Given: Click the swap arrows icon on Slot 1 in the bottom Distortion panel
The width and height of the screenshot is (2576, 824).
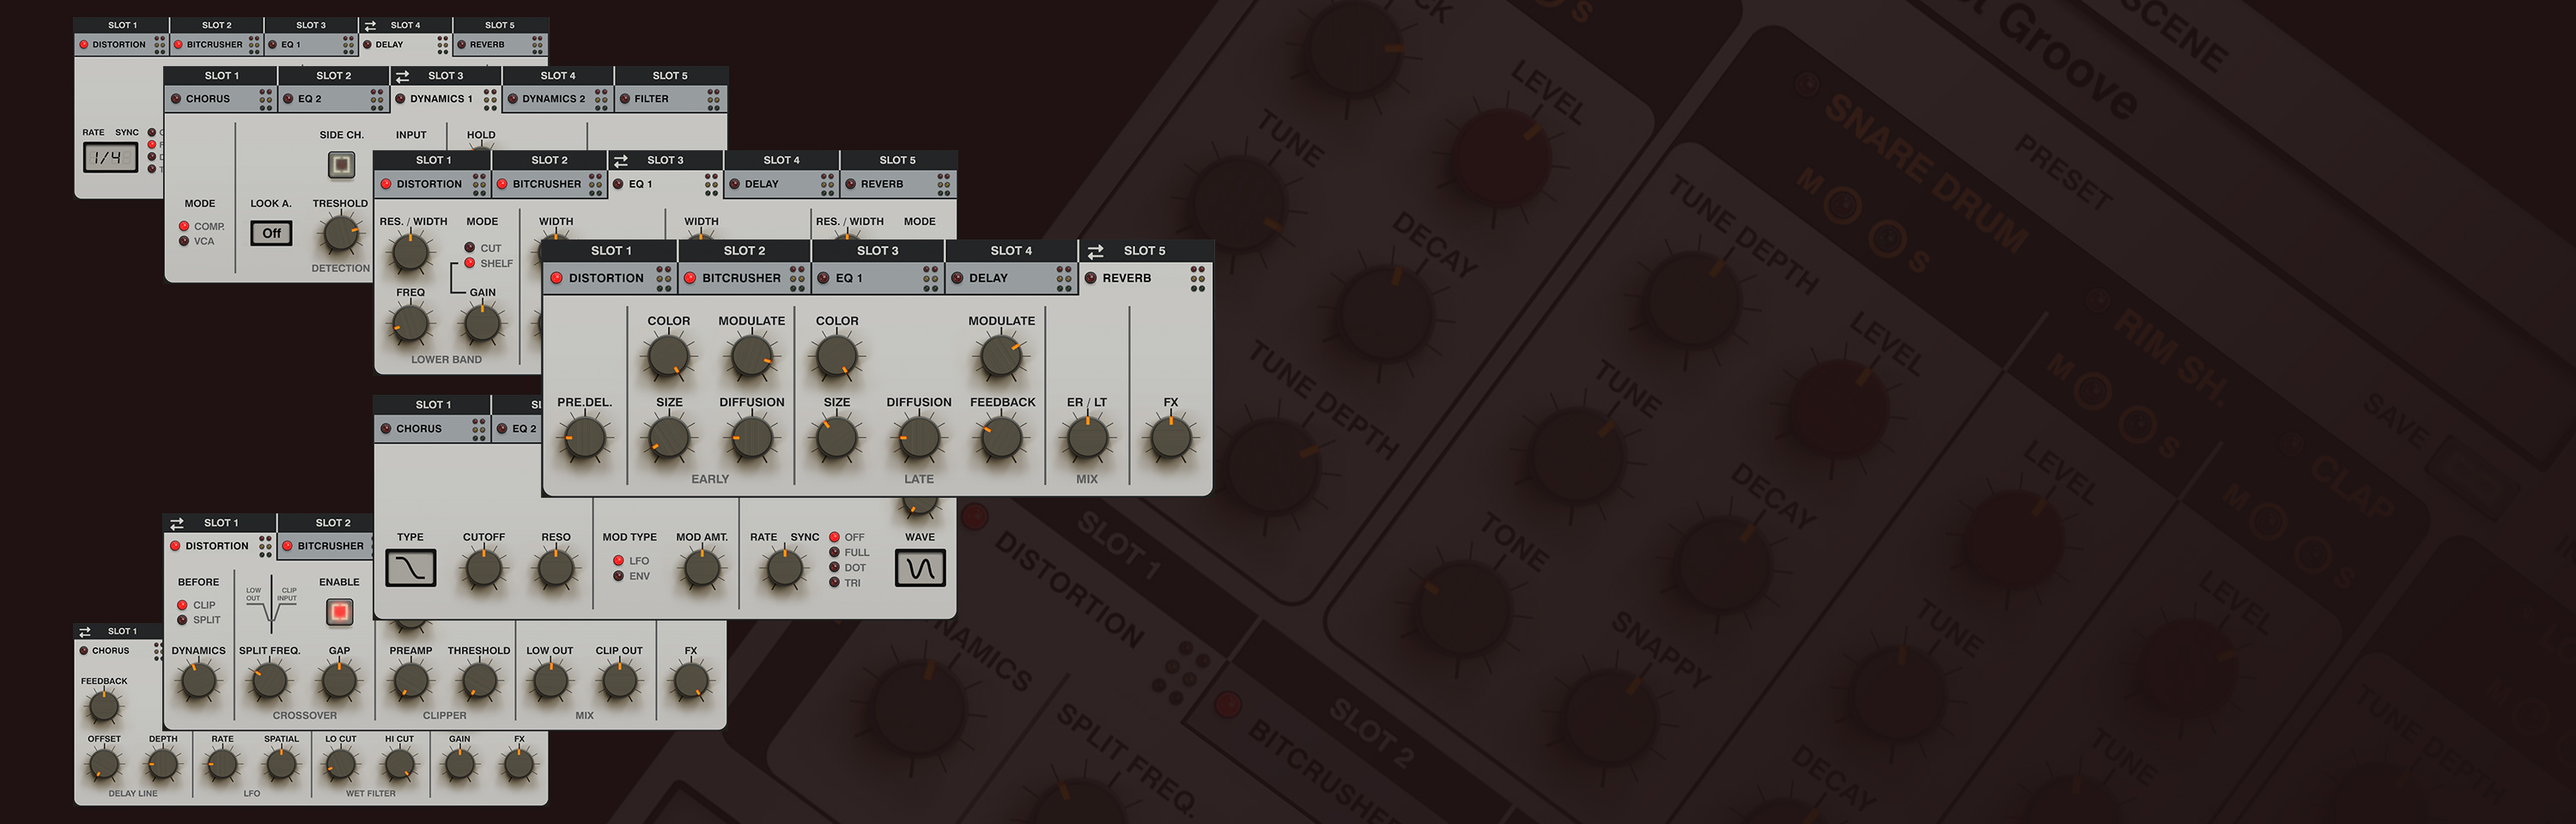Looking at the screenshot, I should (177, 523).
